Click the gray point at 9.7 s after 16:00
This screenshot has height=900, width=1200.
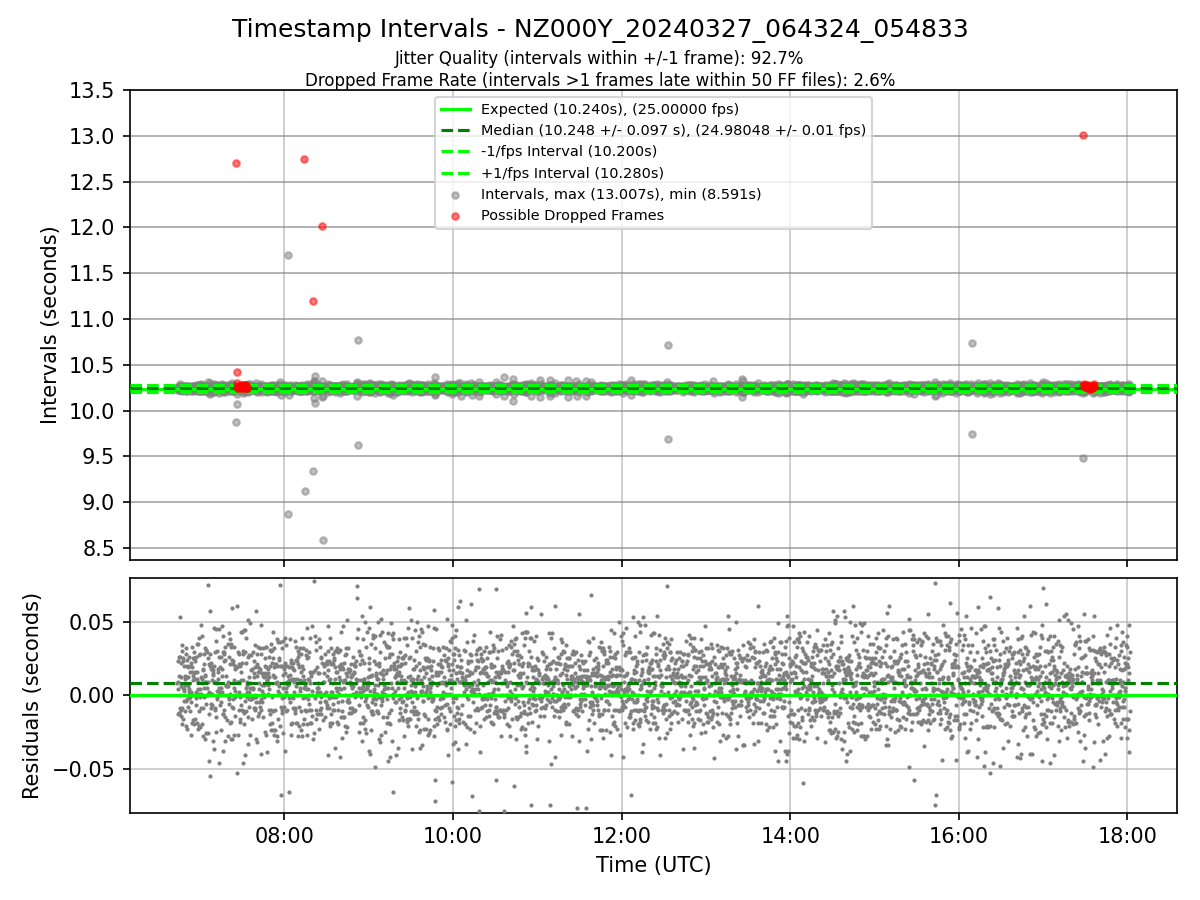(x=972, y=434)
